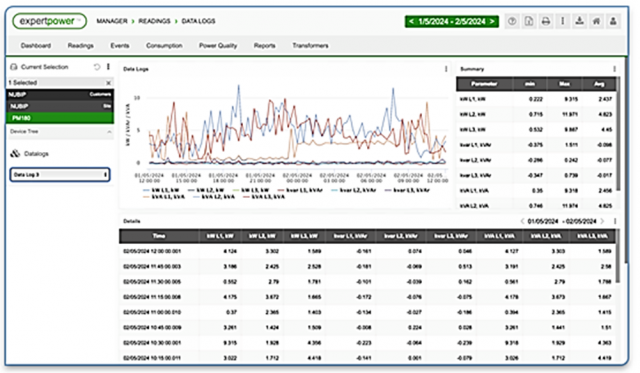The image size is (640, 373).
Task: Open the help icon in top toolbar
Action: (512, 21)
